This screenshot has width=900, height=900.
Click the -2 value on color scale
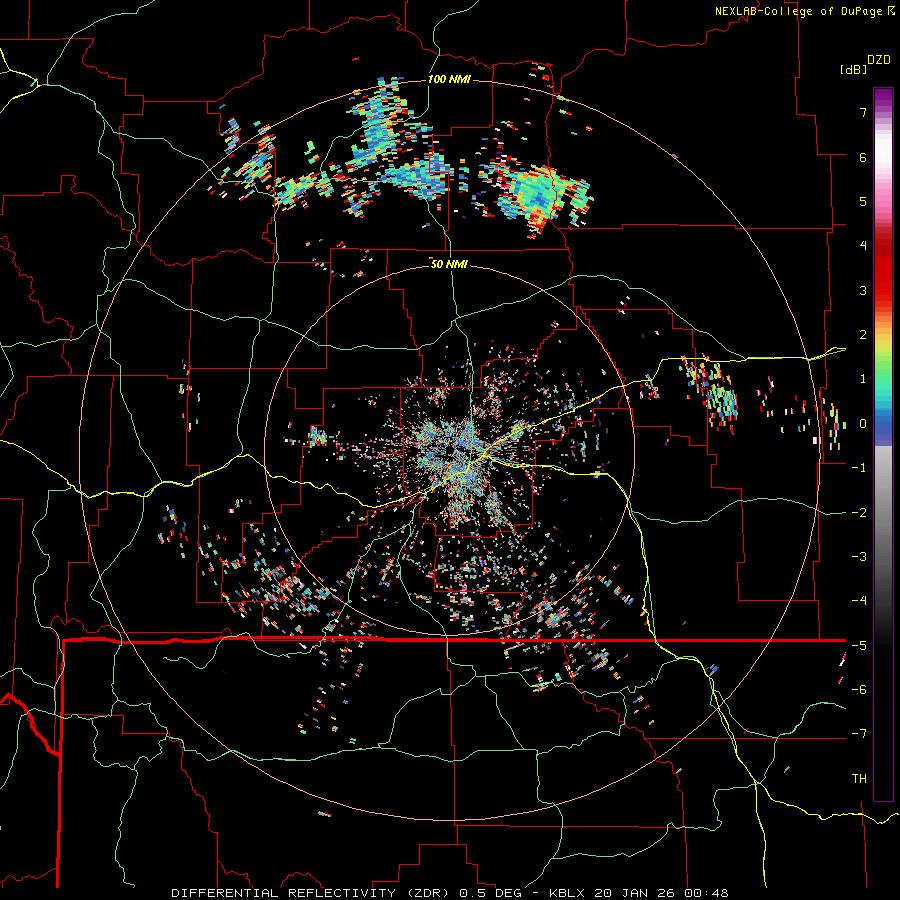point(859,513)
